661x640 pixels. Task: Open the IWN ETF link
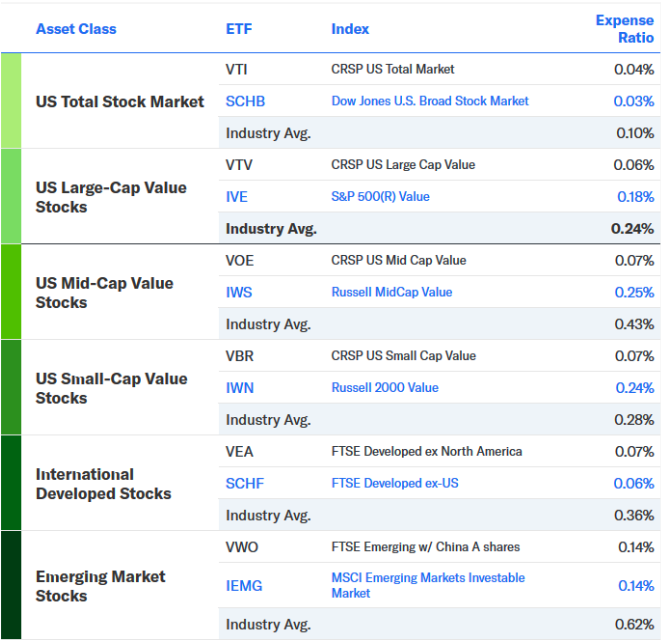(239, 387)
